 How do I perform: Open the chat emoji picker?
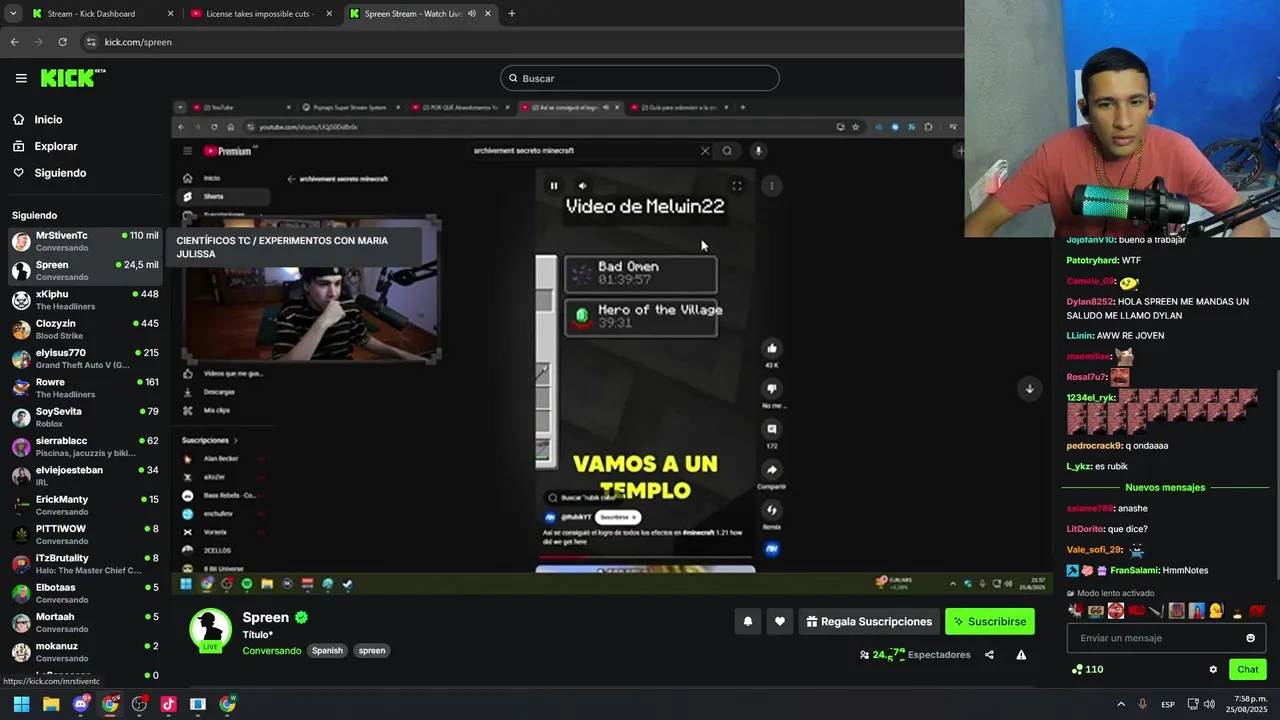(1250, 638)
